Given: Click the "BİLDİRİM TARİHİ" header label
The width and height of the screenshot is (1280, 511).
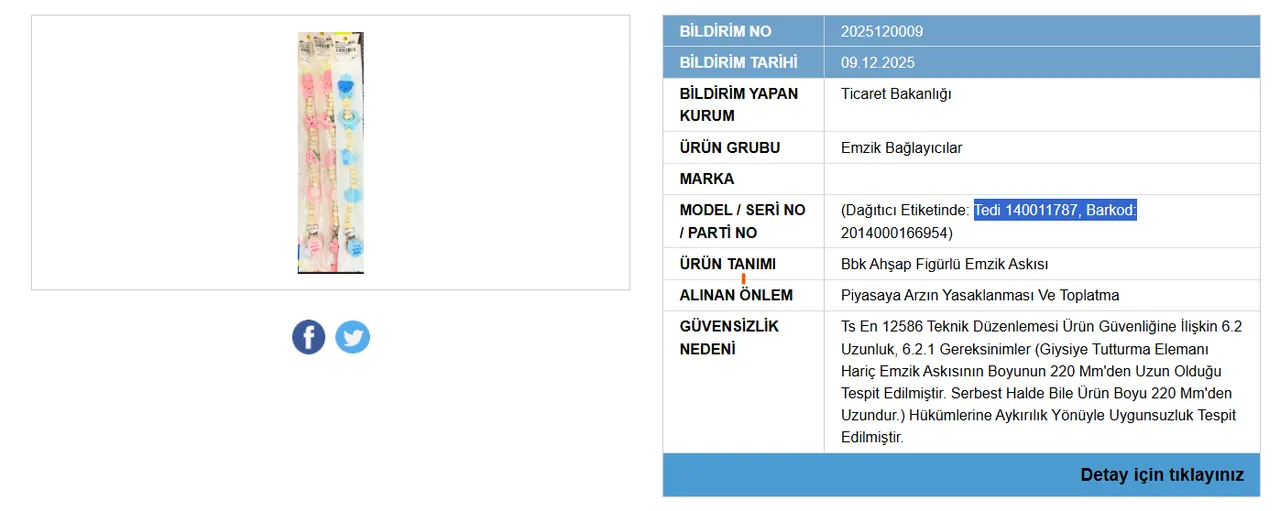Looking at the screenshot, I should point(738,63).
